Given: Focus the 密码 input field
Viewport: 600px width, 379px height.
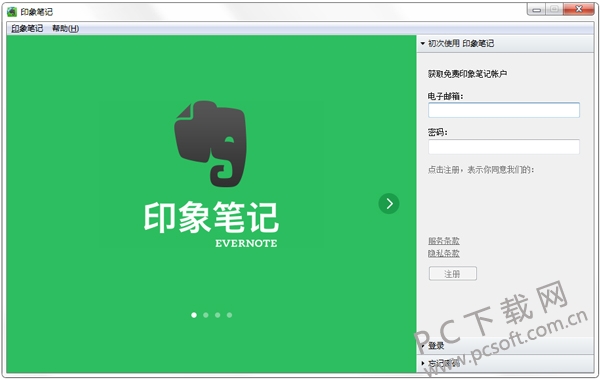Looking at the screenshot, I should pos(504,147).
